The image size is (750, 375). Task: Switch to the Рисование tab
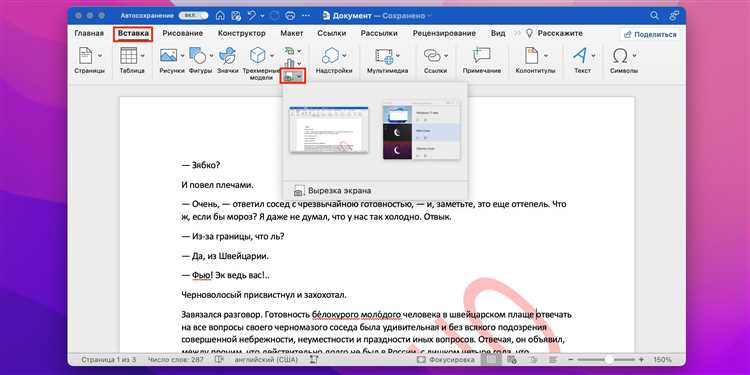[183, 33]
